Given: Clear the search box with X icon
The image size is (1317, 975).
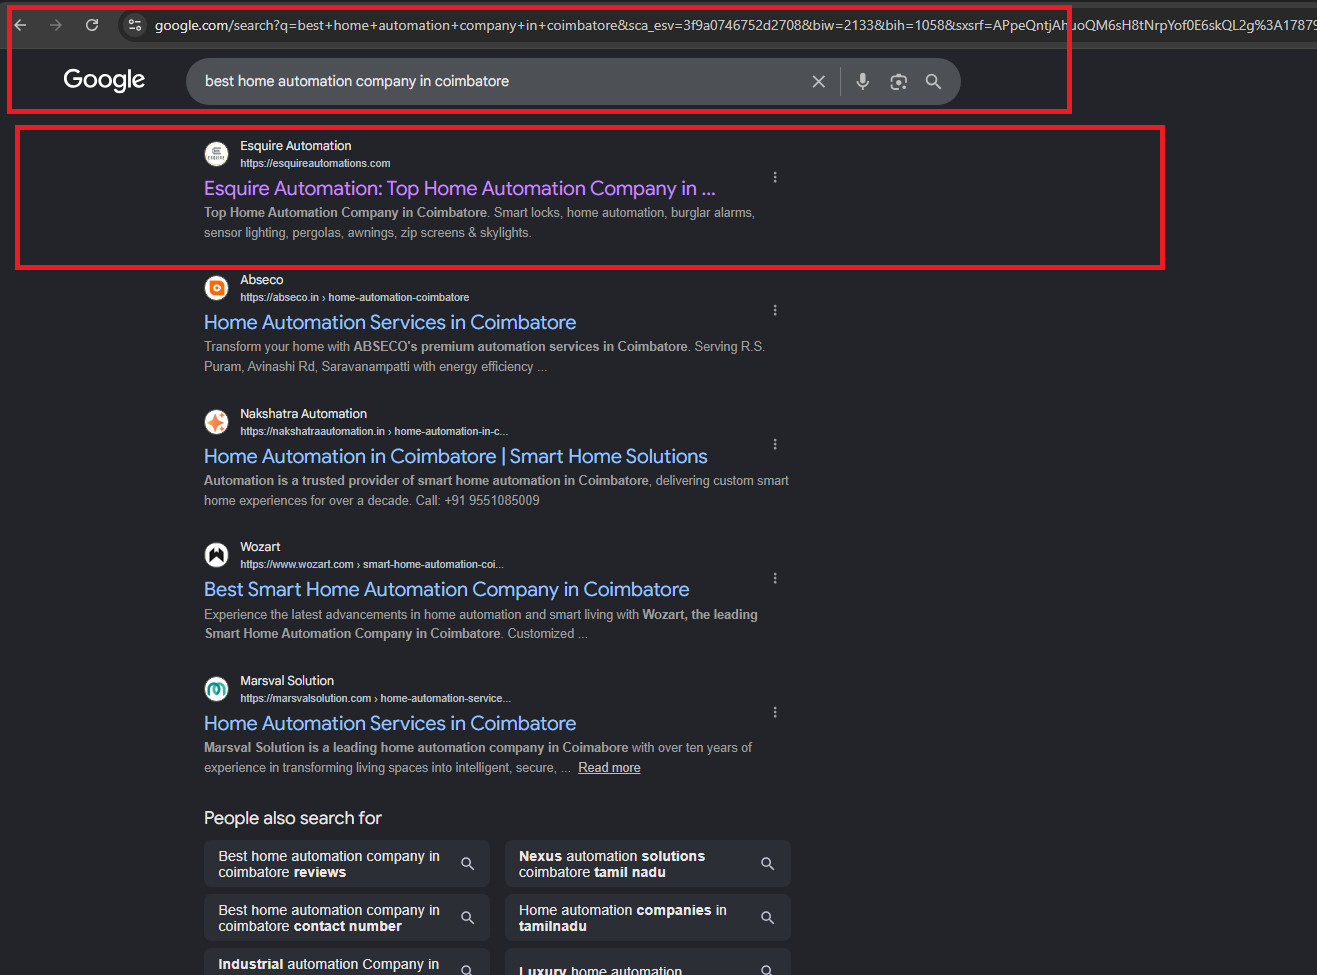Looking at the screenshot, I should [x=819, y=82].
